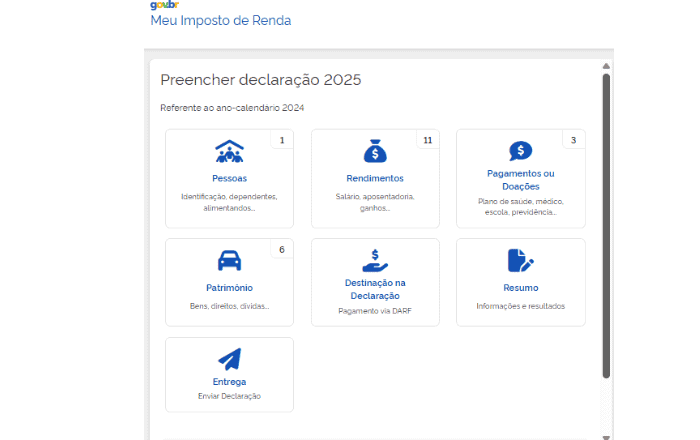Screen dimensions: 700x440
Task: Click the gov.br logo
Action: coord(164,5)
